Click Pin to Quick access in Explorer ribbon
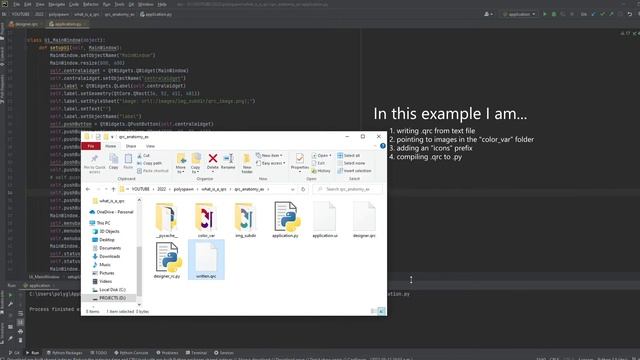Screen dimensions: 640x360 (94, 164)
